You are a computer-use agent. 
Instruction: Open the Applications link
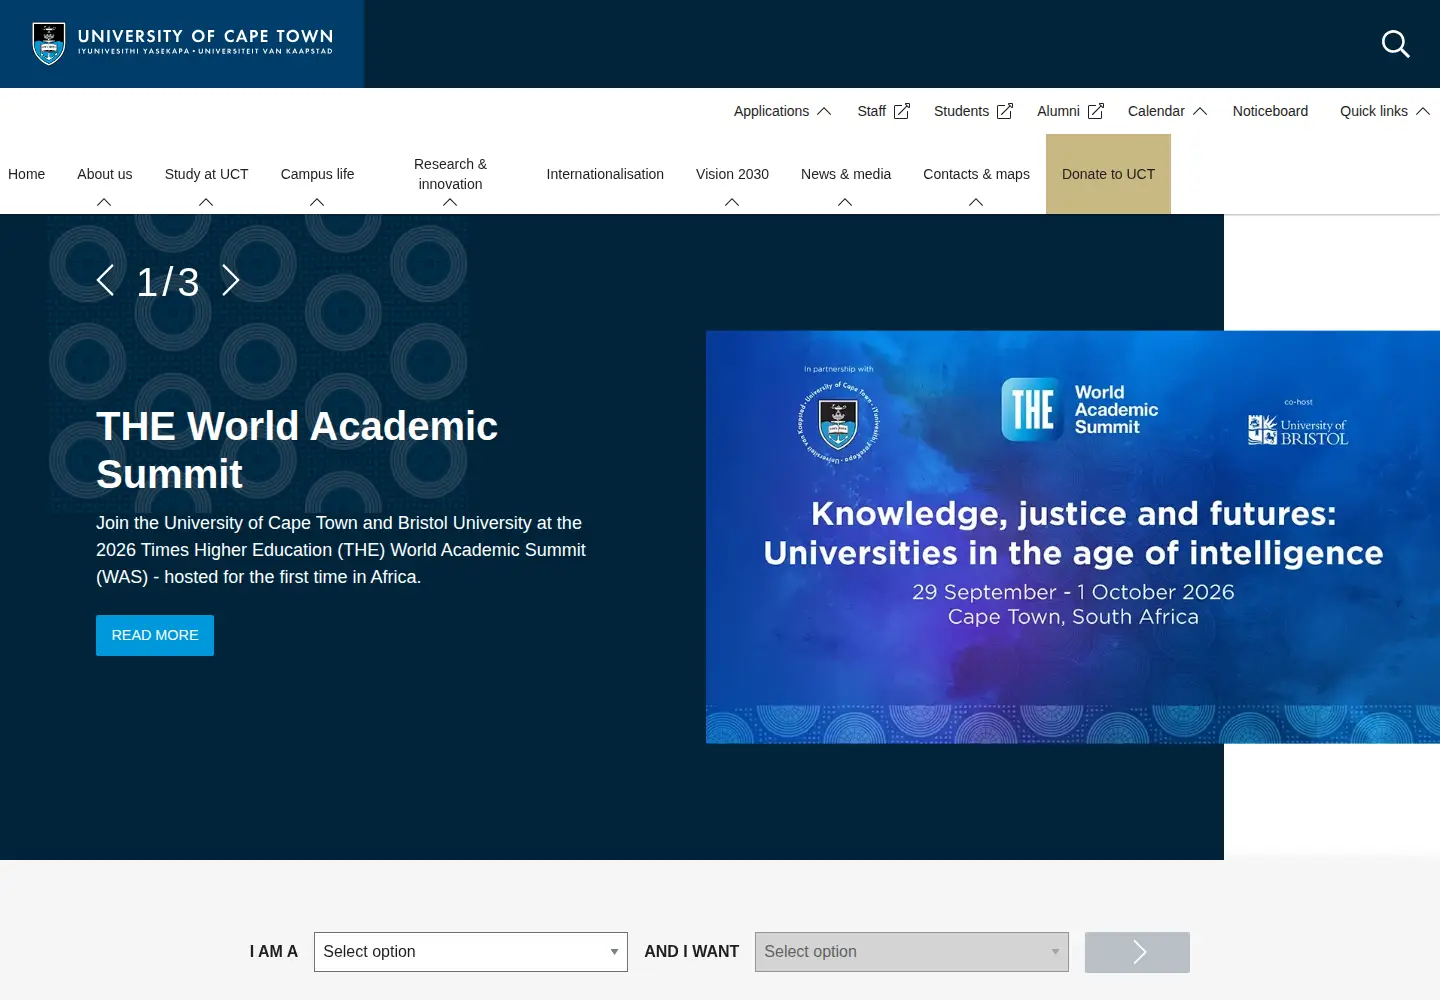point(772,111)
